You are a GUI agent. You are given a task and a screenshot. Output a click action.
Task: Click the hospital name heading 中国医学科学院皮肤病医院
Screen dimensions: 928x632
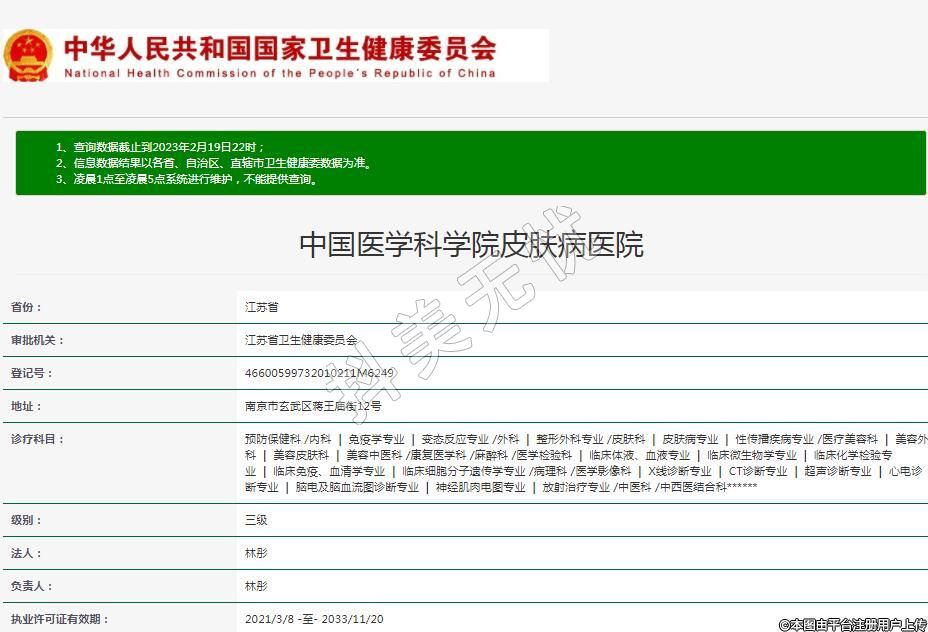[x=471, y=244]
